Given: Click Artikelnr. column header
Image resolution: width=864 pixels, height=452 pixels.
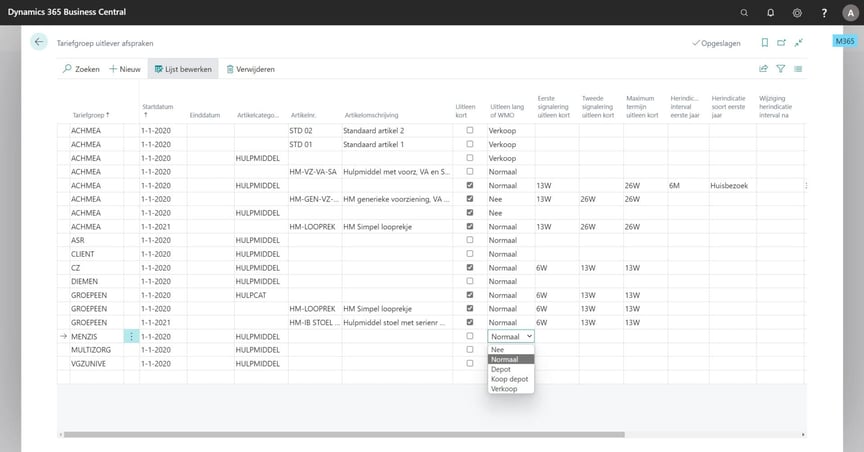Looking at the screenshot, I should click(x=303, y=115).
